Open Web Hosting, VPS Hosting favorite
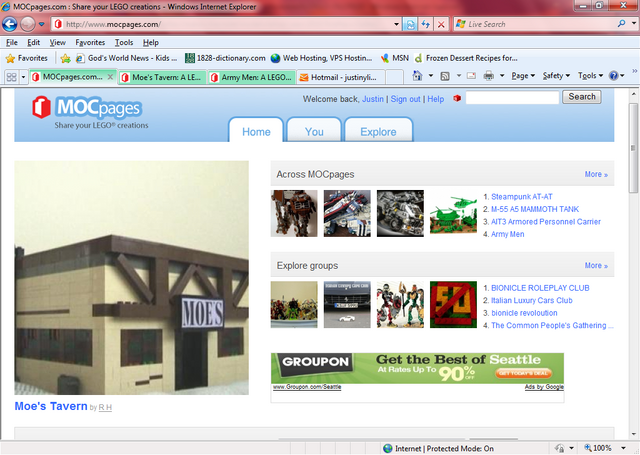The height and width of the screenshot is (455, 640). (322, 58)
